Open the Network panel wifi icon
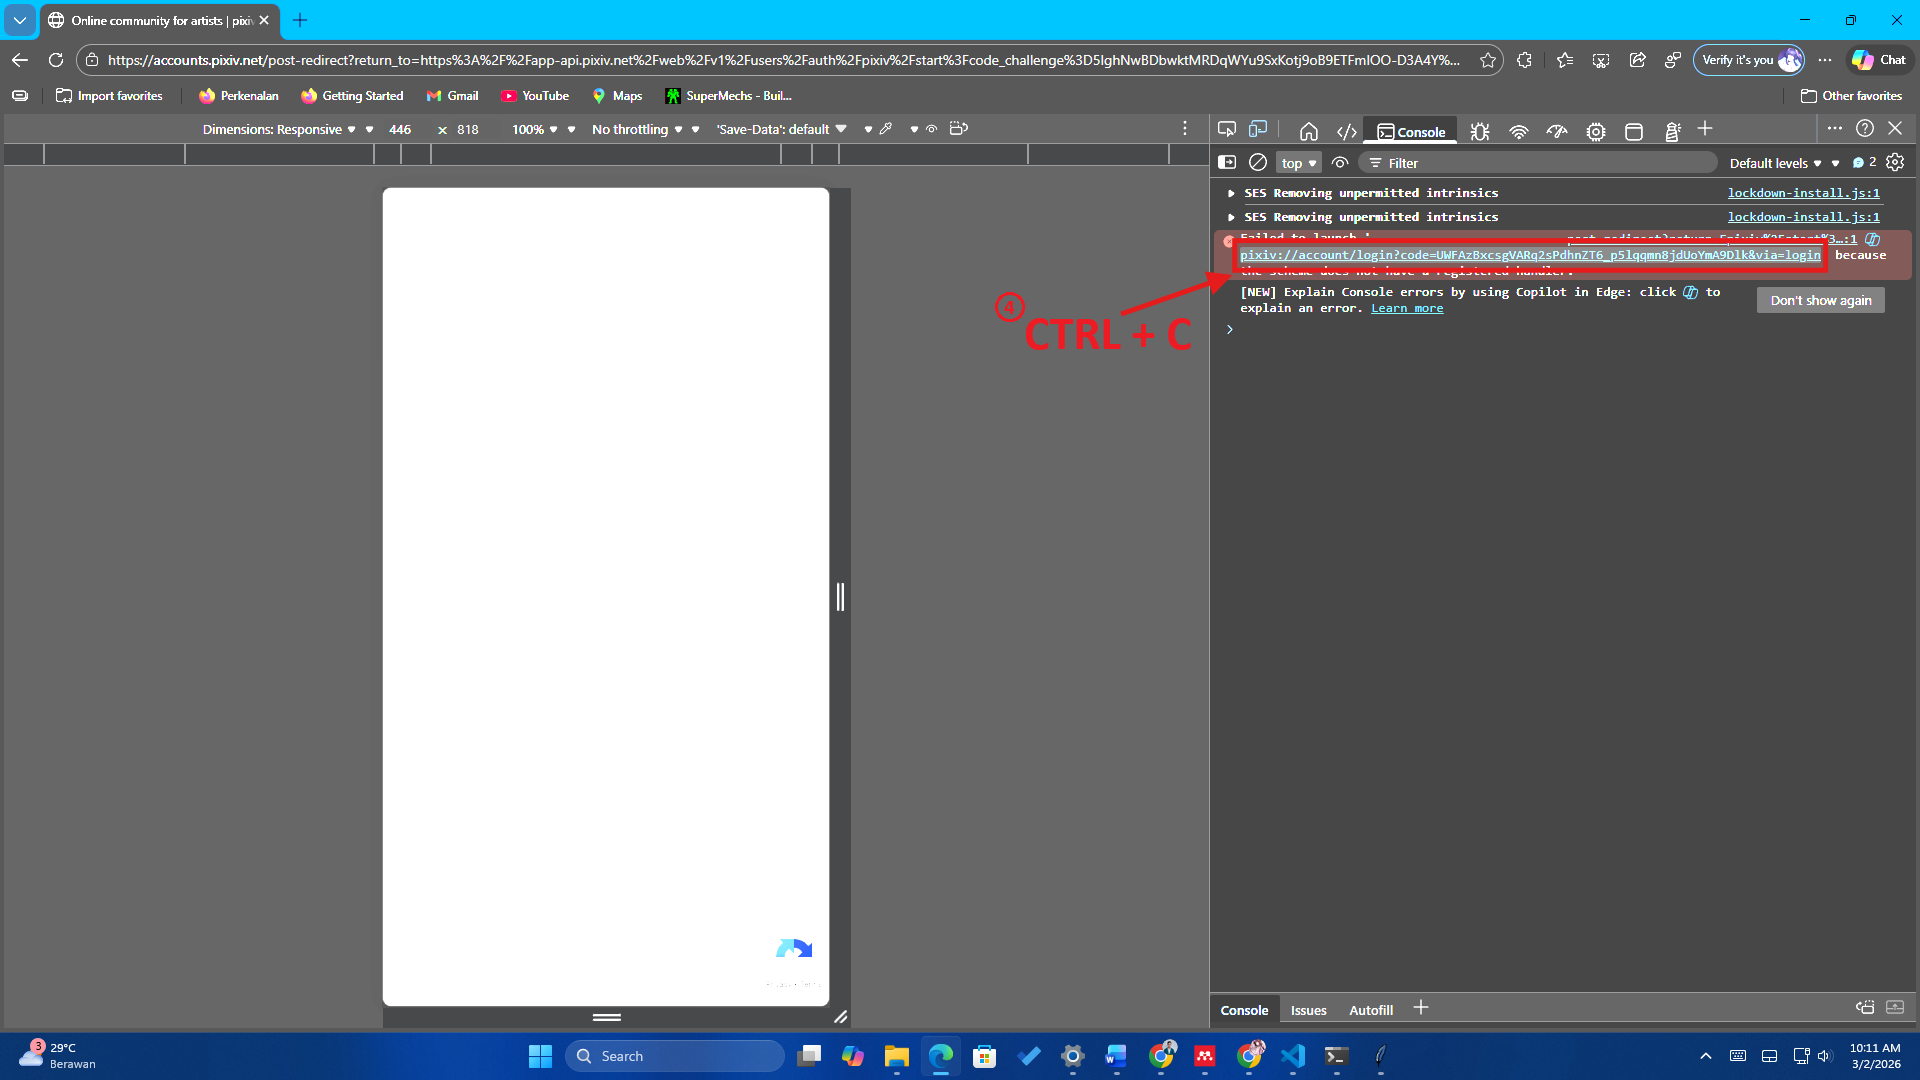This screenshot has width=1920, height=1080. pos(1519,130)
